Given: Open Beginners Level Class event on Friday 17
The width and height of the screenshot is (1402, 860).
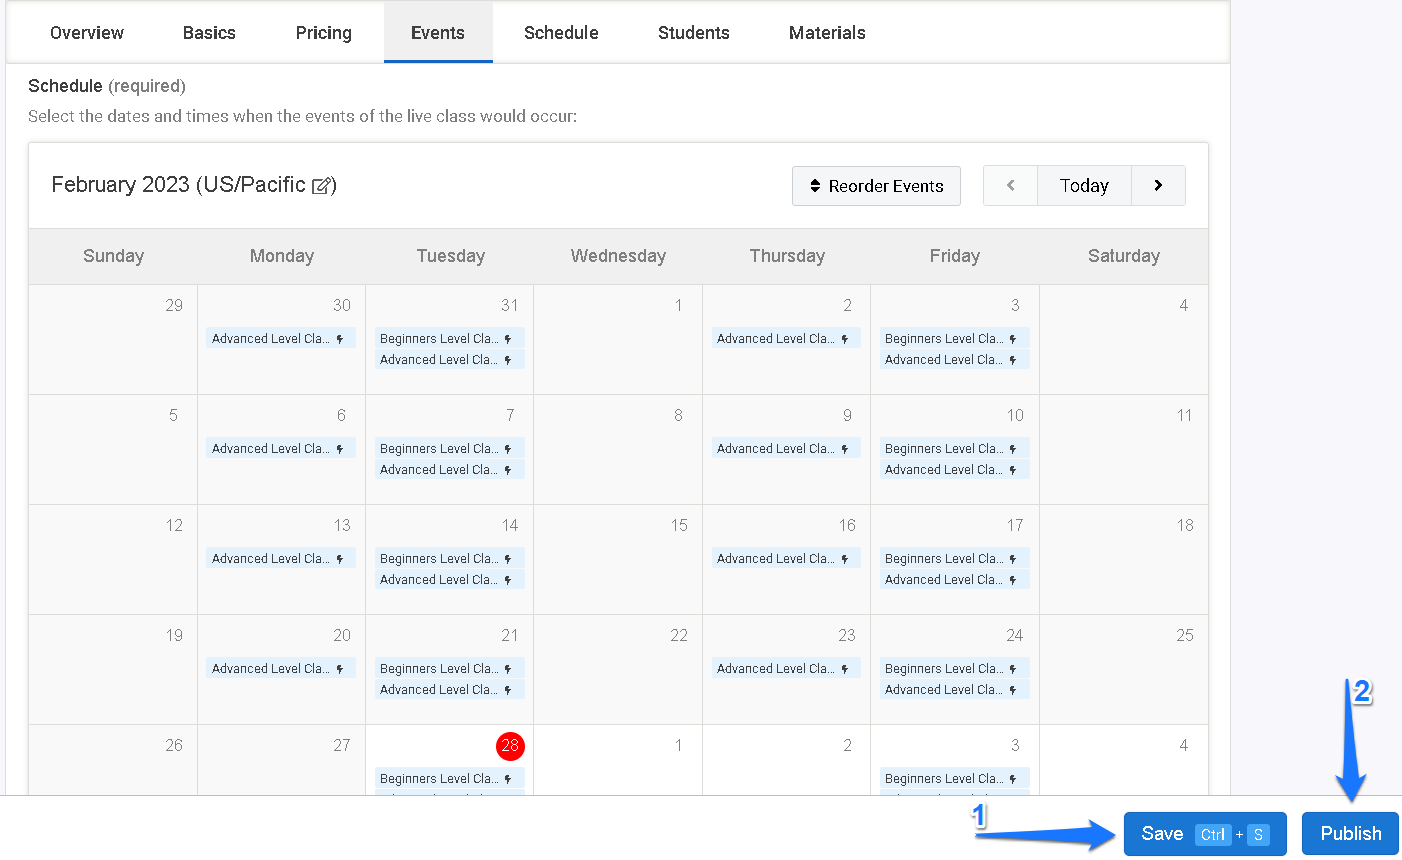Looking at the screenshot, I should tap(954, 559).
